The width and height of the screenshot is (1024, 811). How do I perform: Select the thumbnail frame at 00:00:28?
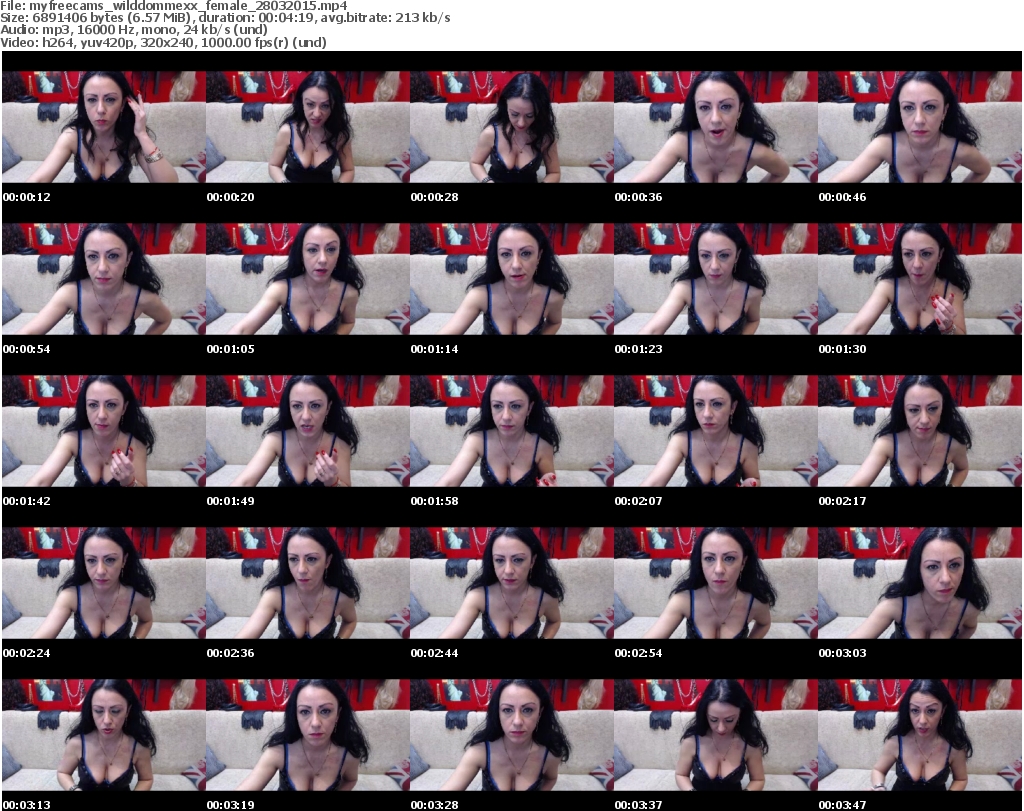pyautogui.click(x=511, y=127)
